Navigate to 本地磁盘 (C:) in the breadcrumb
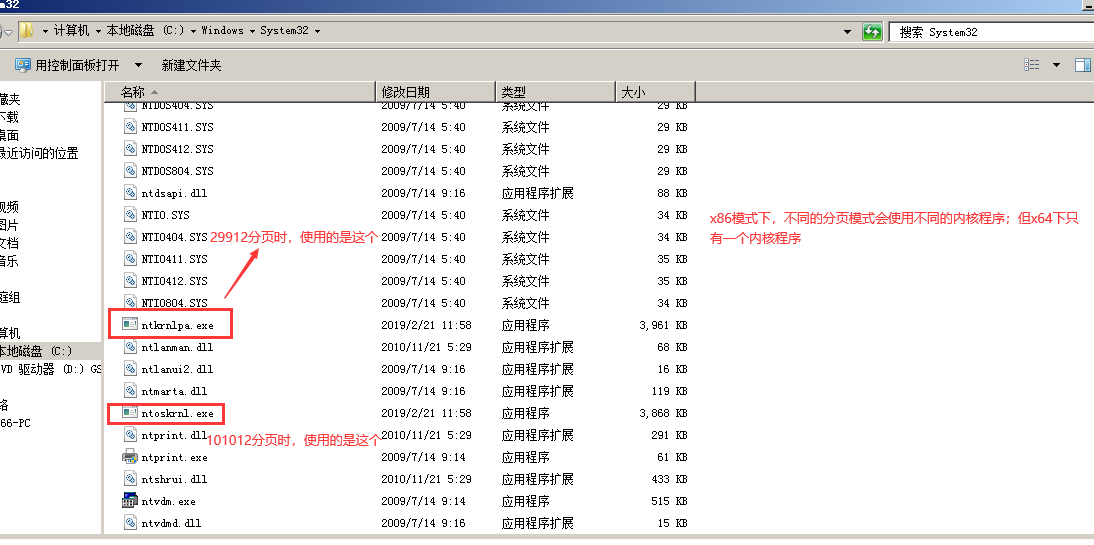The image size is (1094, 545). pos(145,31)
